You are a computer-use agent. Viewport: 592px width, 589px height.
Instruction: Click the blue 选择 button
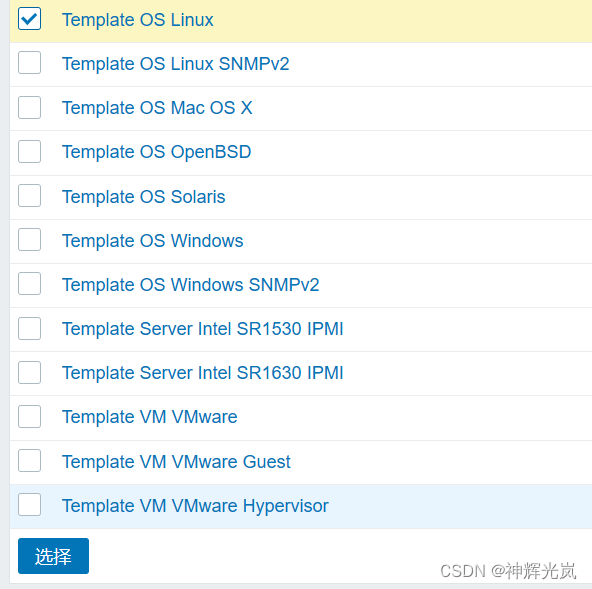tap(53, 556)
